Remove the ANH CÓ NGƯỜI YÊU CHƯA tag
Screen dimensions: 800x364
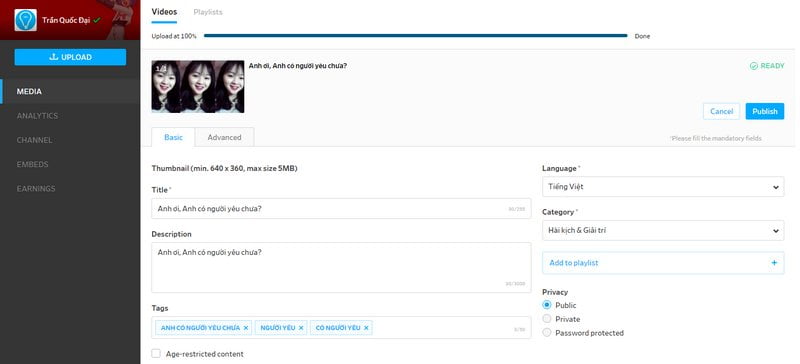246,328
